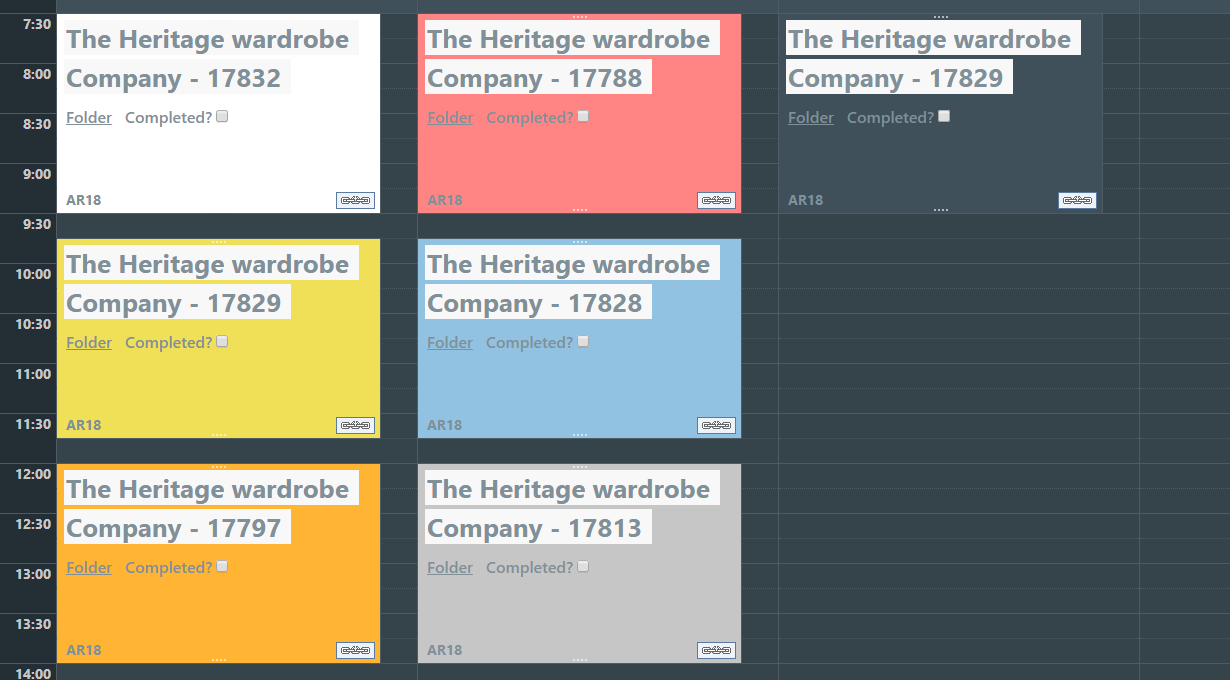Click AR18 on the yellow 17829 card
Viewport: 1230px width, 680px height.
tap(84, 425)
